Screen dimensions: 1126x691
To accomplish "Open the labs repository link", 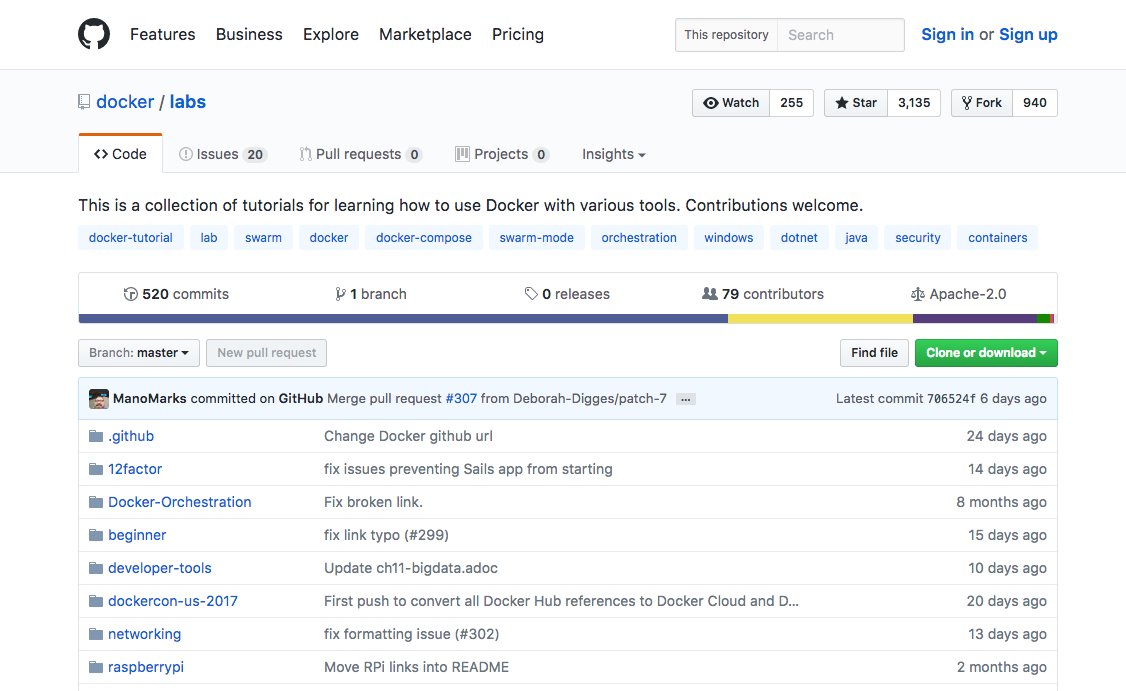I will [187, 102].
